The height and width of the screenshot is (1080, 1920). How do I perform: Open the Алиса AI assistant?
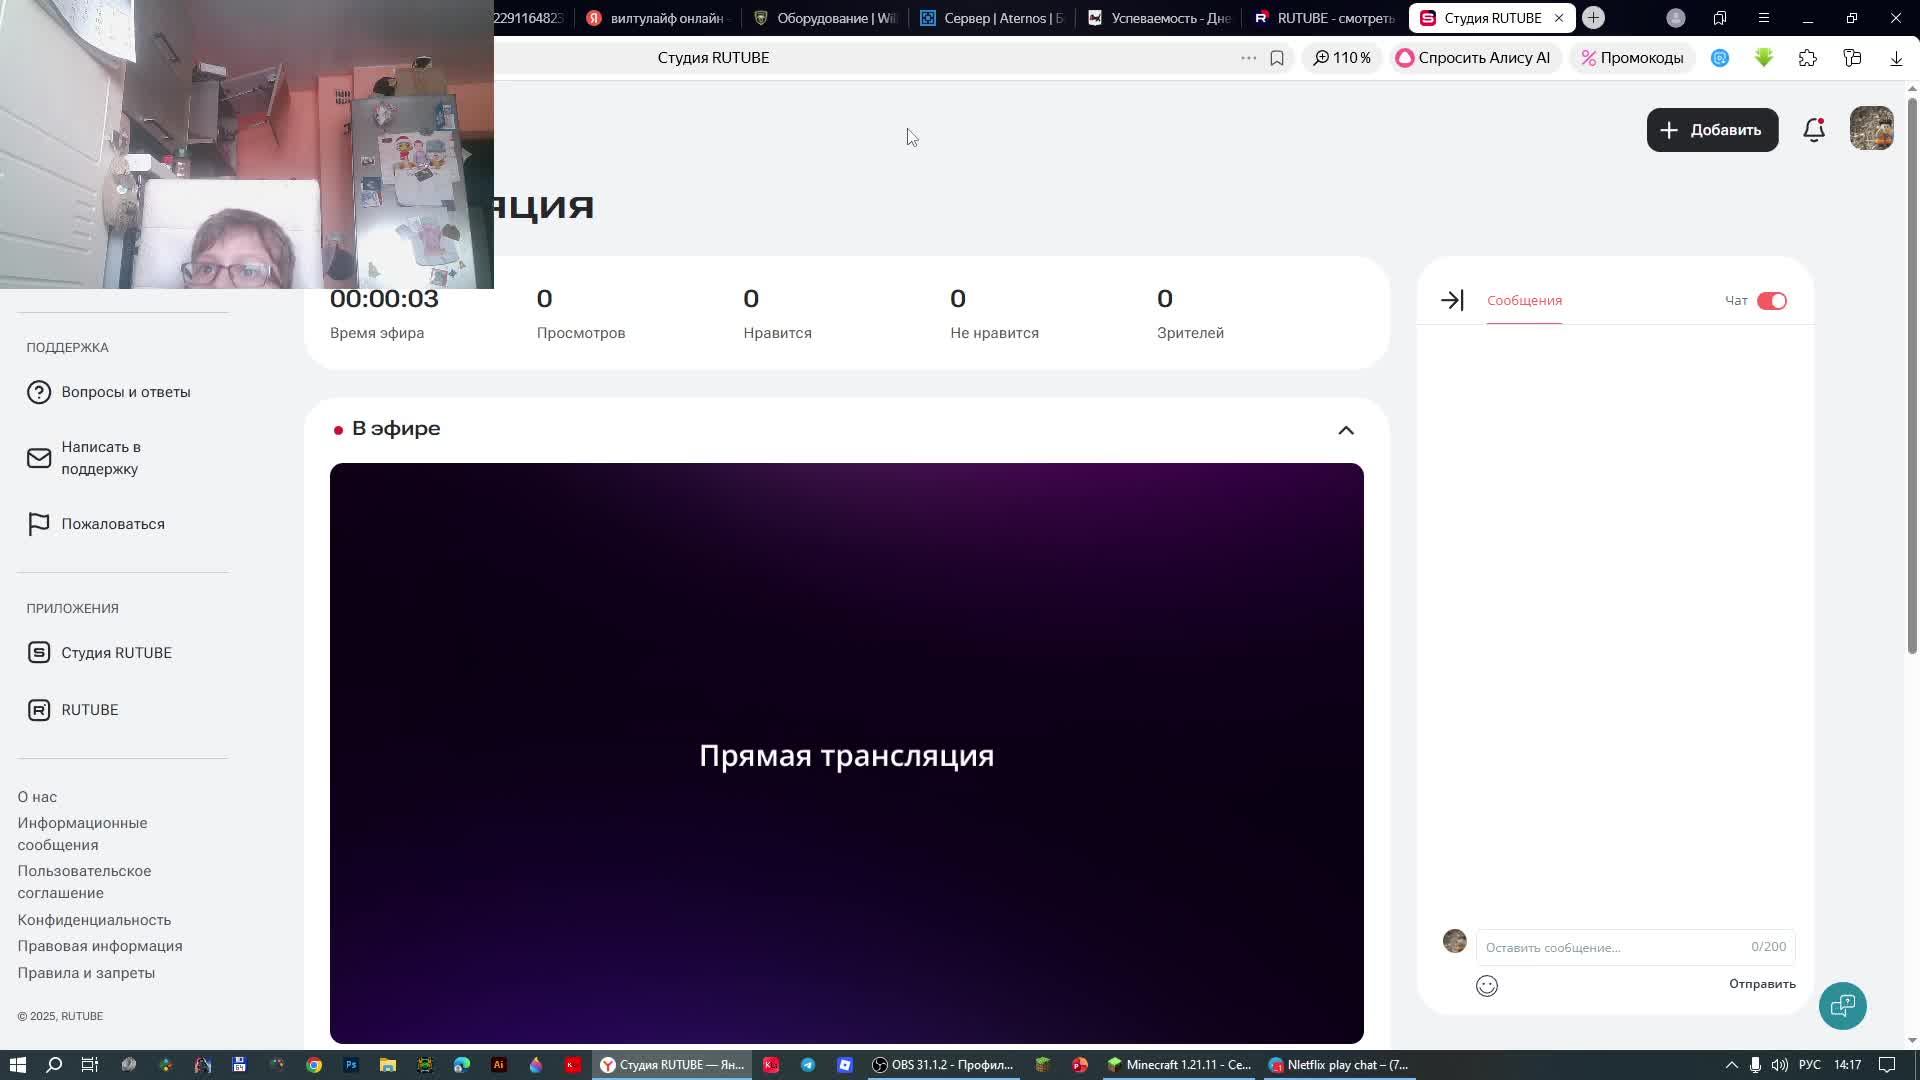[1475, 57]
